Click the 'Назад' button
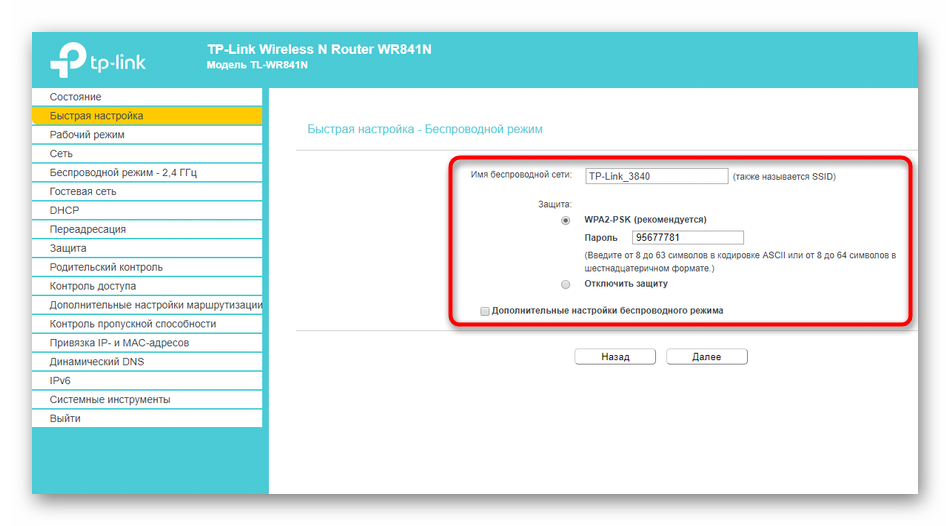The width and height of the screenshot is (950, 526). [615, 356]
